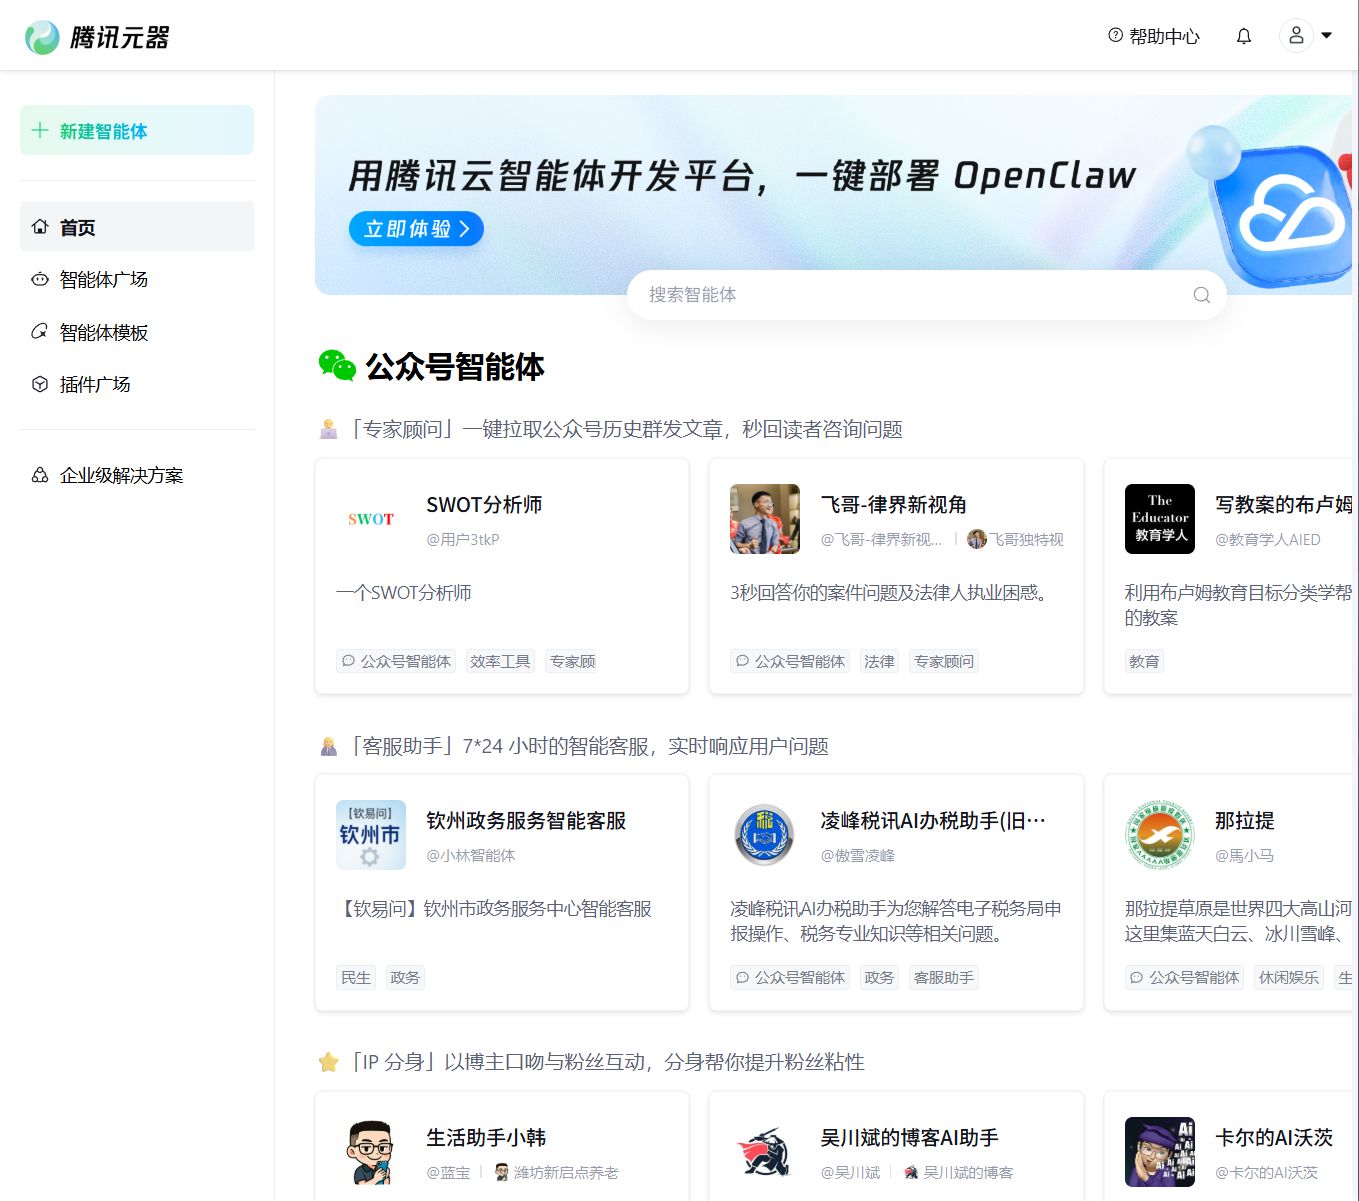Image resolution: width=1359 pixels, height=1201 pixels.
Task: Click the 法律 tag on 飞哥 card
Action: tap(879, 661)
